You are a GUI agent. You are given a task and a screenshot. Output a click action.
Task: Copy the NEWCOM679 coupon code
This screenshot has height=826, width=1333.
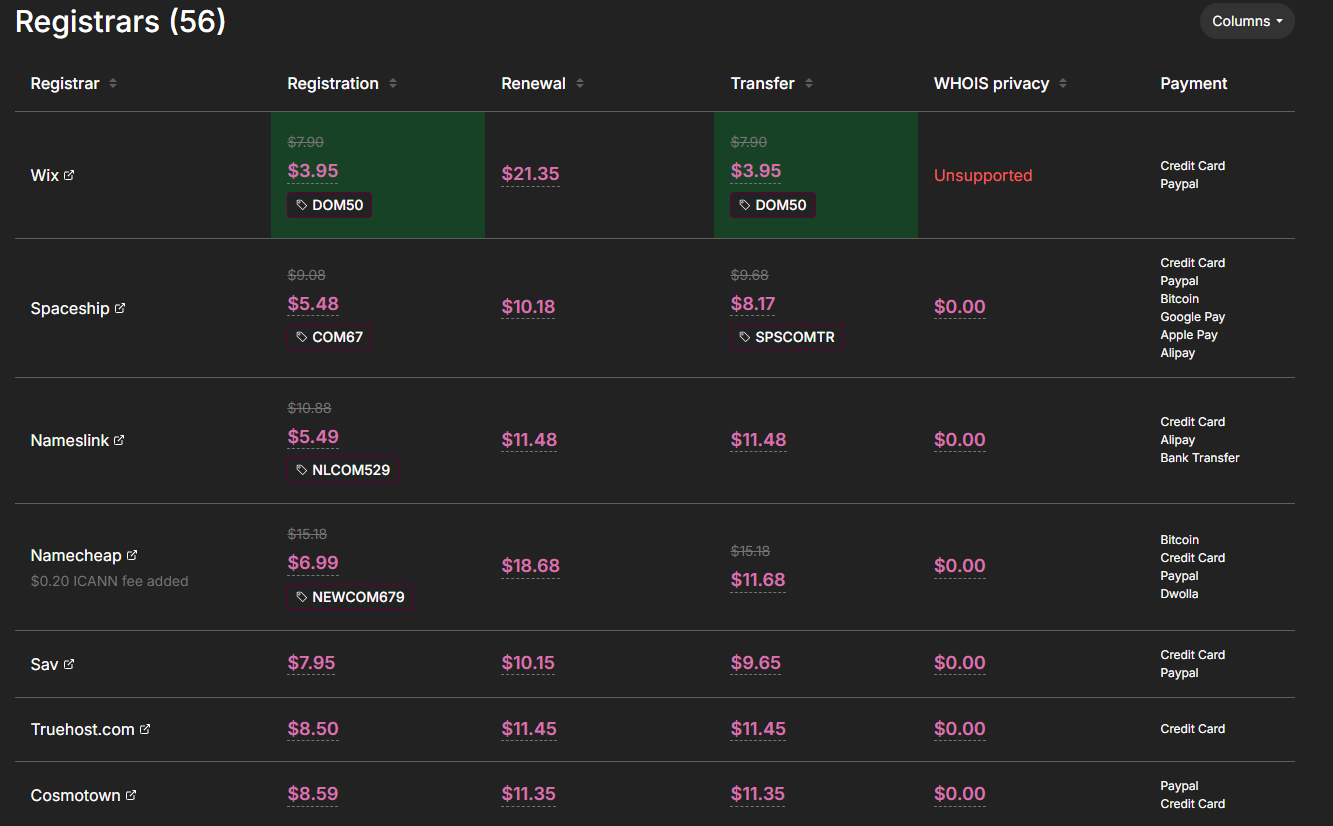pos(350,597)
